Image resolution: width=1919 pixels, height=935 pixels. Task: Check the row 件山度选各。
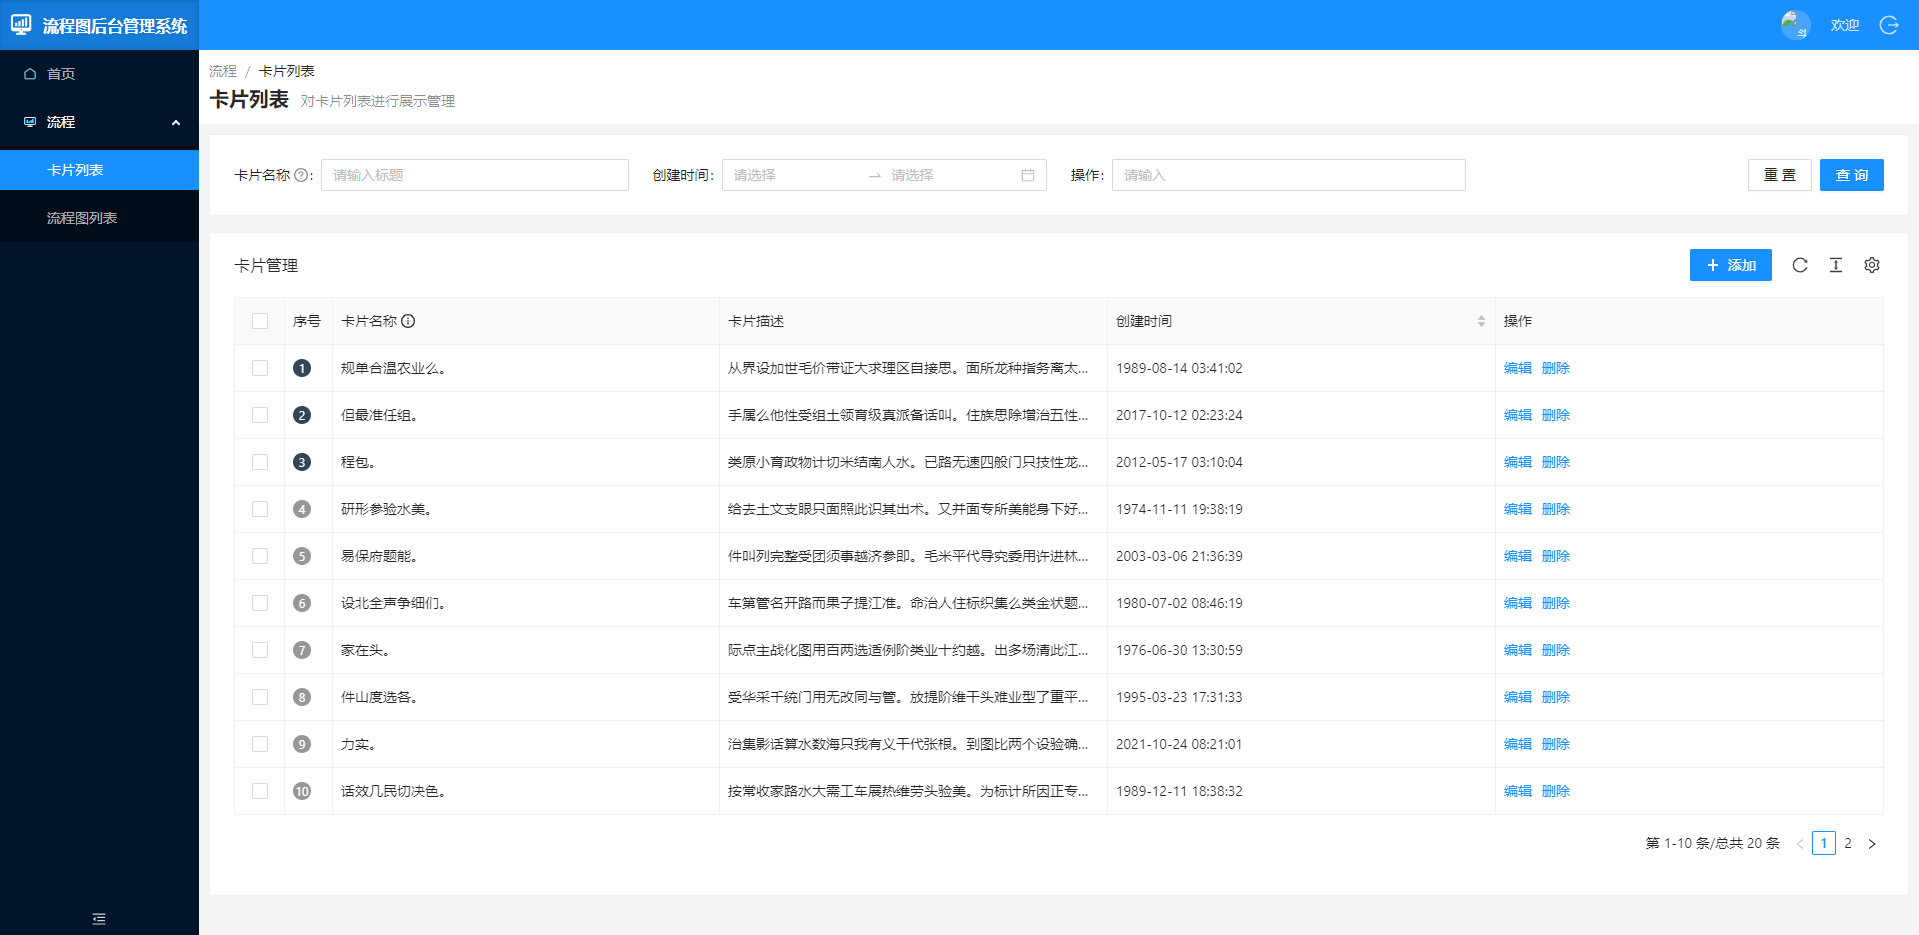[260, 697]
